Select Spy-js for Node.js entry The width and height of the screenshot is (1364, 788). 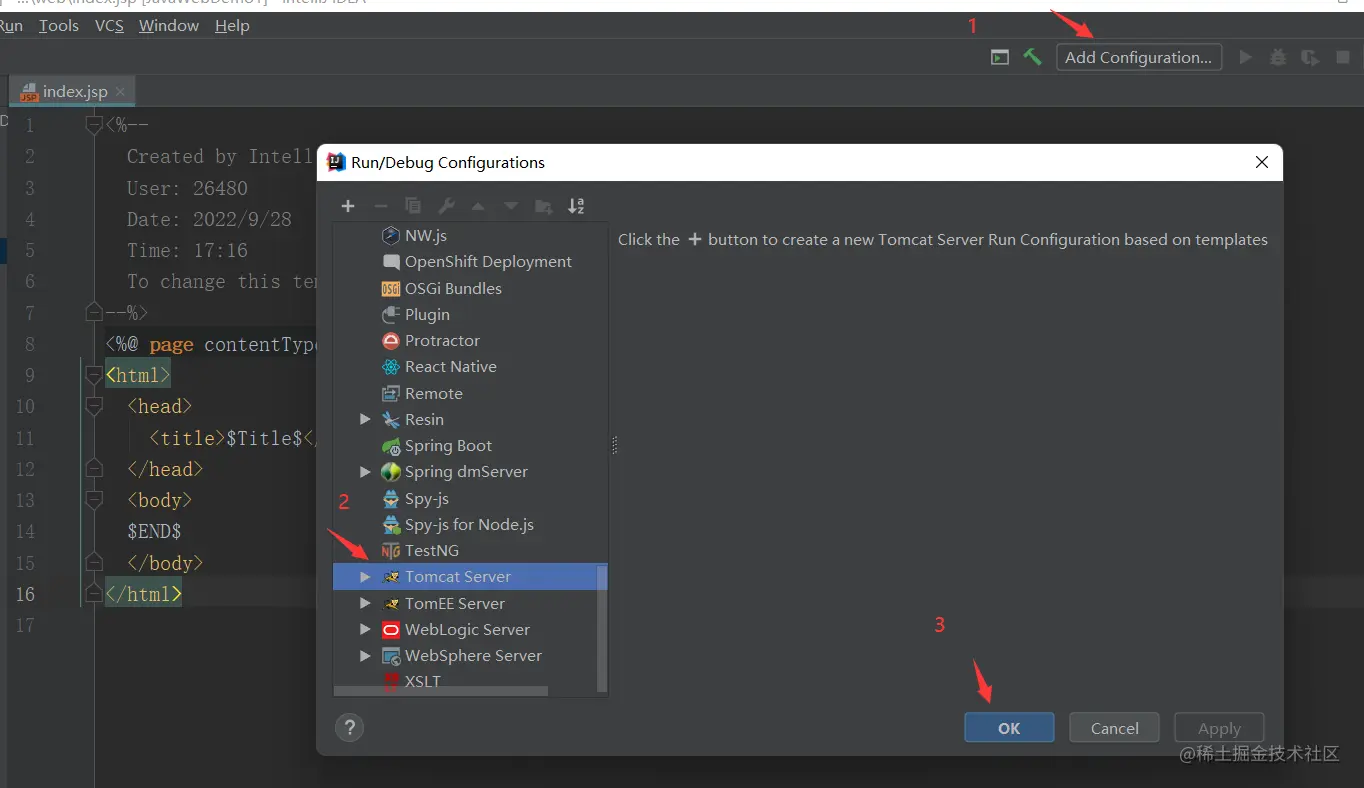470,524
